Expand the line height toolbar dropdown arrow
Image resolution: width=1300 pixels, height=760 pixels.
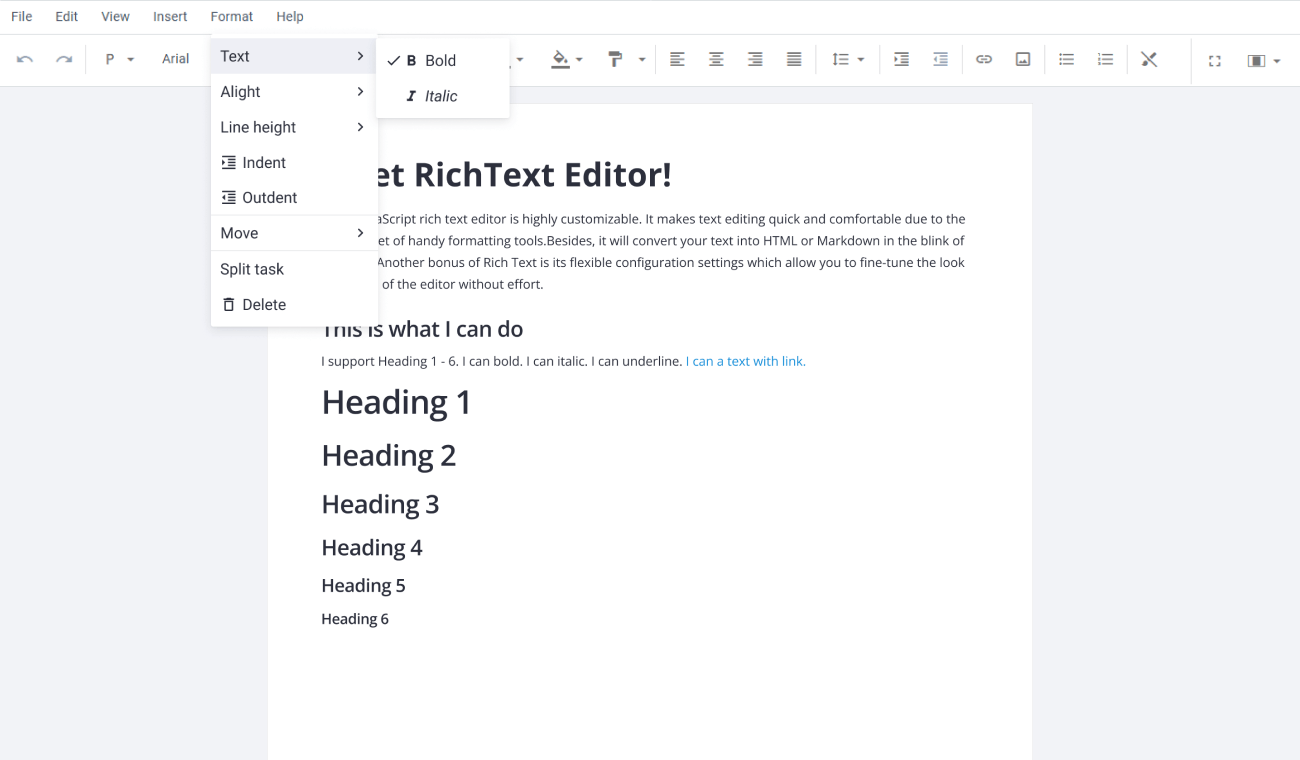[861, 60]
